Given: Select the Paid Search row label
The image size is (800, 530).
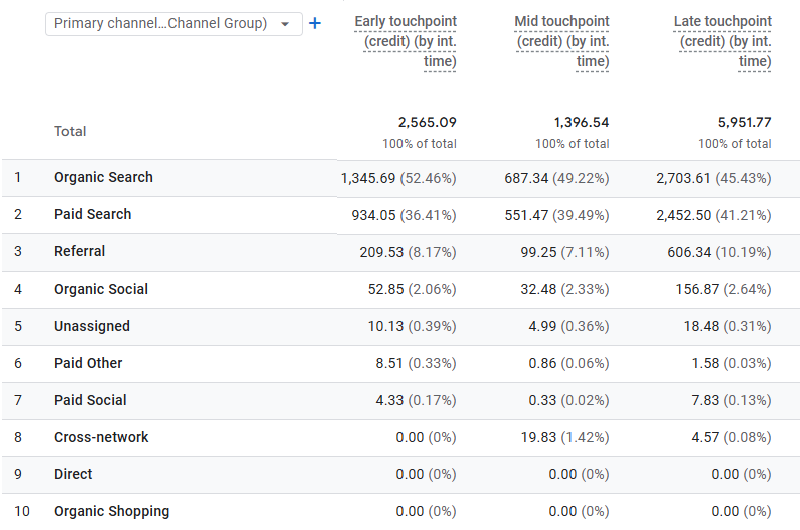Looking at the screenshot, I should click(92, 214).
